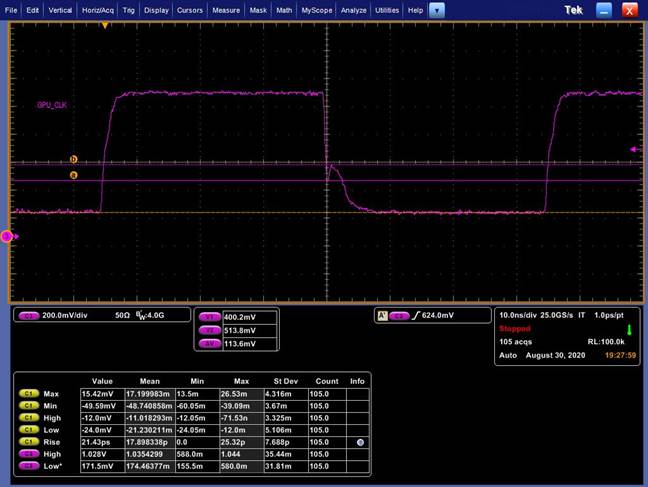
Task: Select cursor b marker on the graticule
Action: (x=74, y=159)
